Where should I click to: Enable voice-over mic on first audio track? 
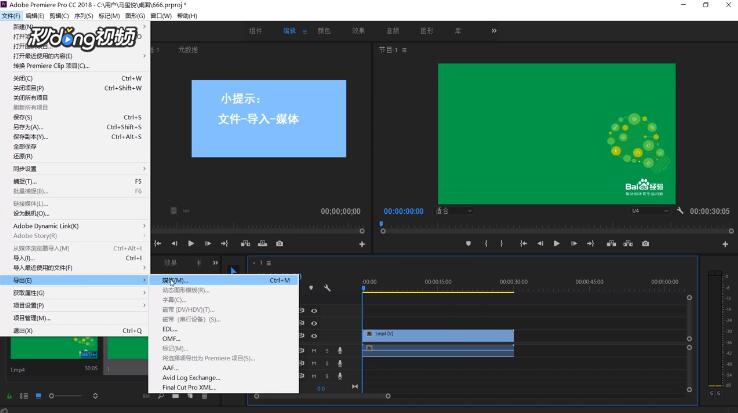tap(340, 351)
